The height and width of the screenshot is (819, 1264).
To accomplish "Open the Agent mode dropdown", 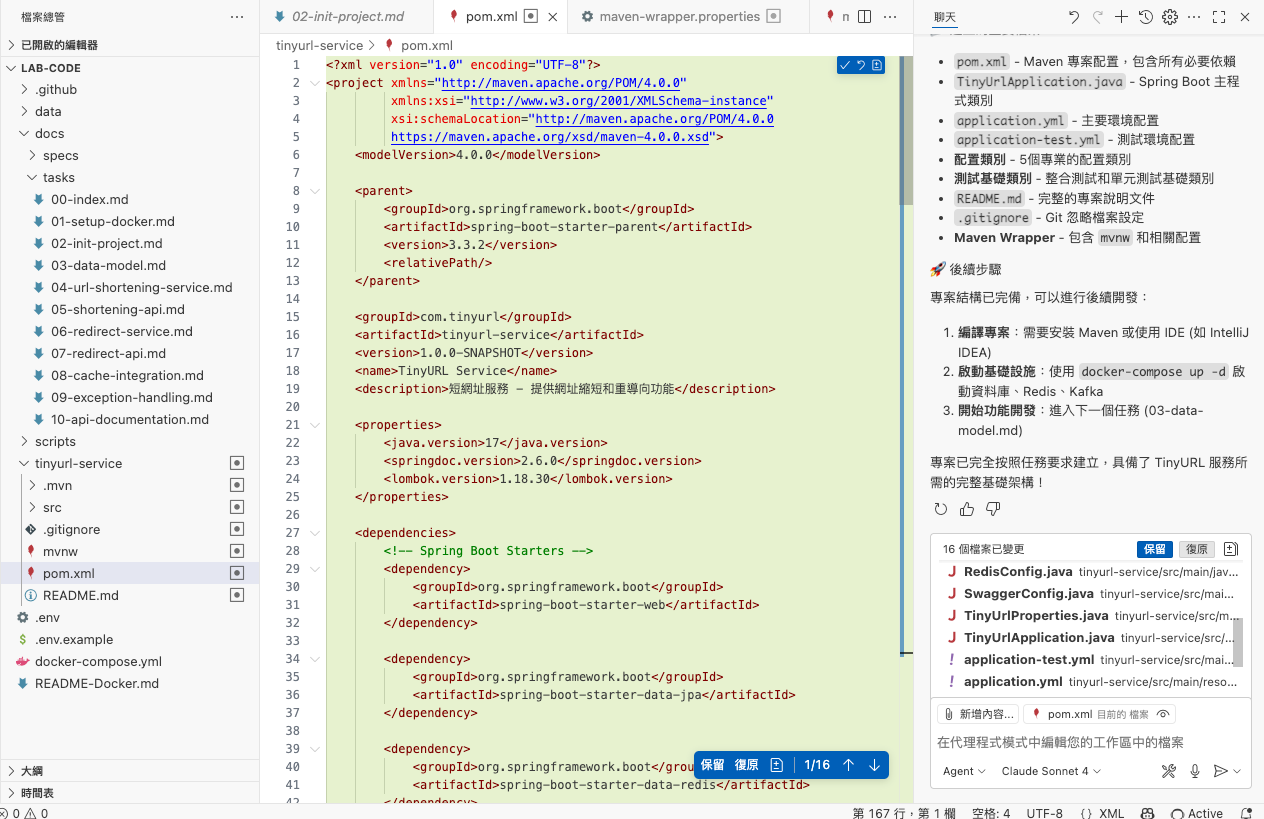I will 962,771.
